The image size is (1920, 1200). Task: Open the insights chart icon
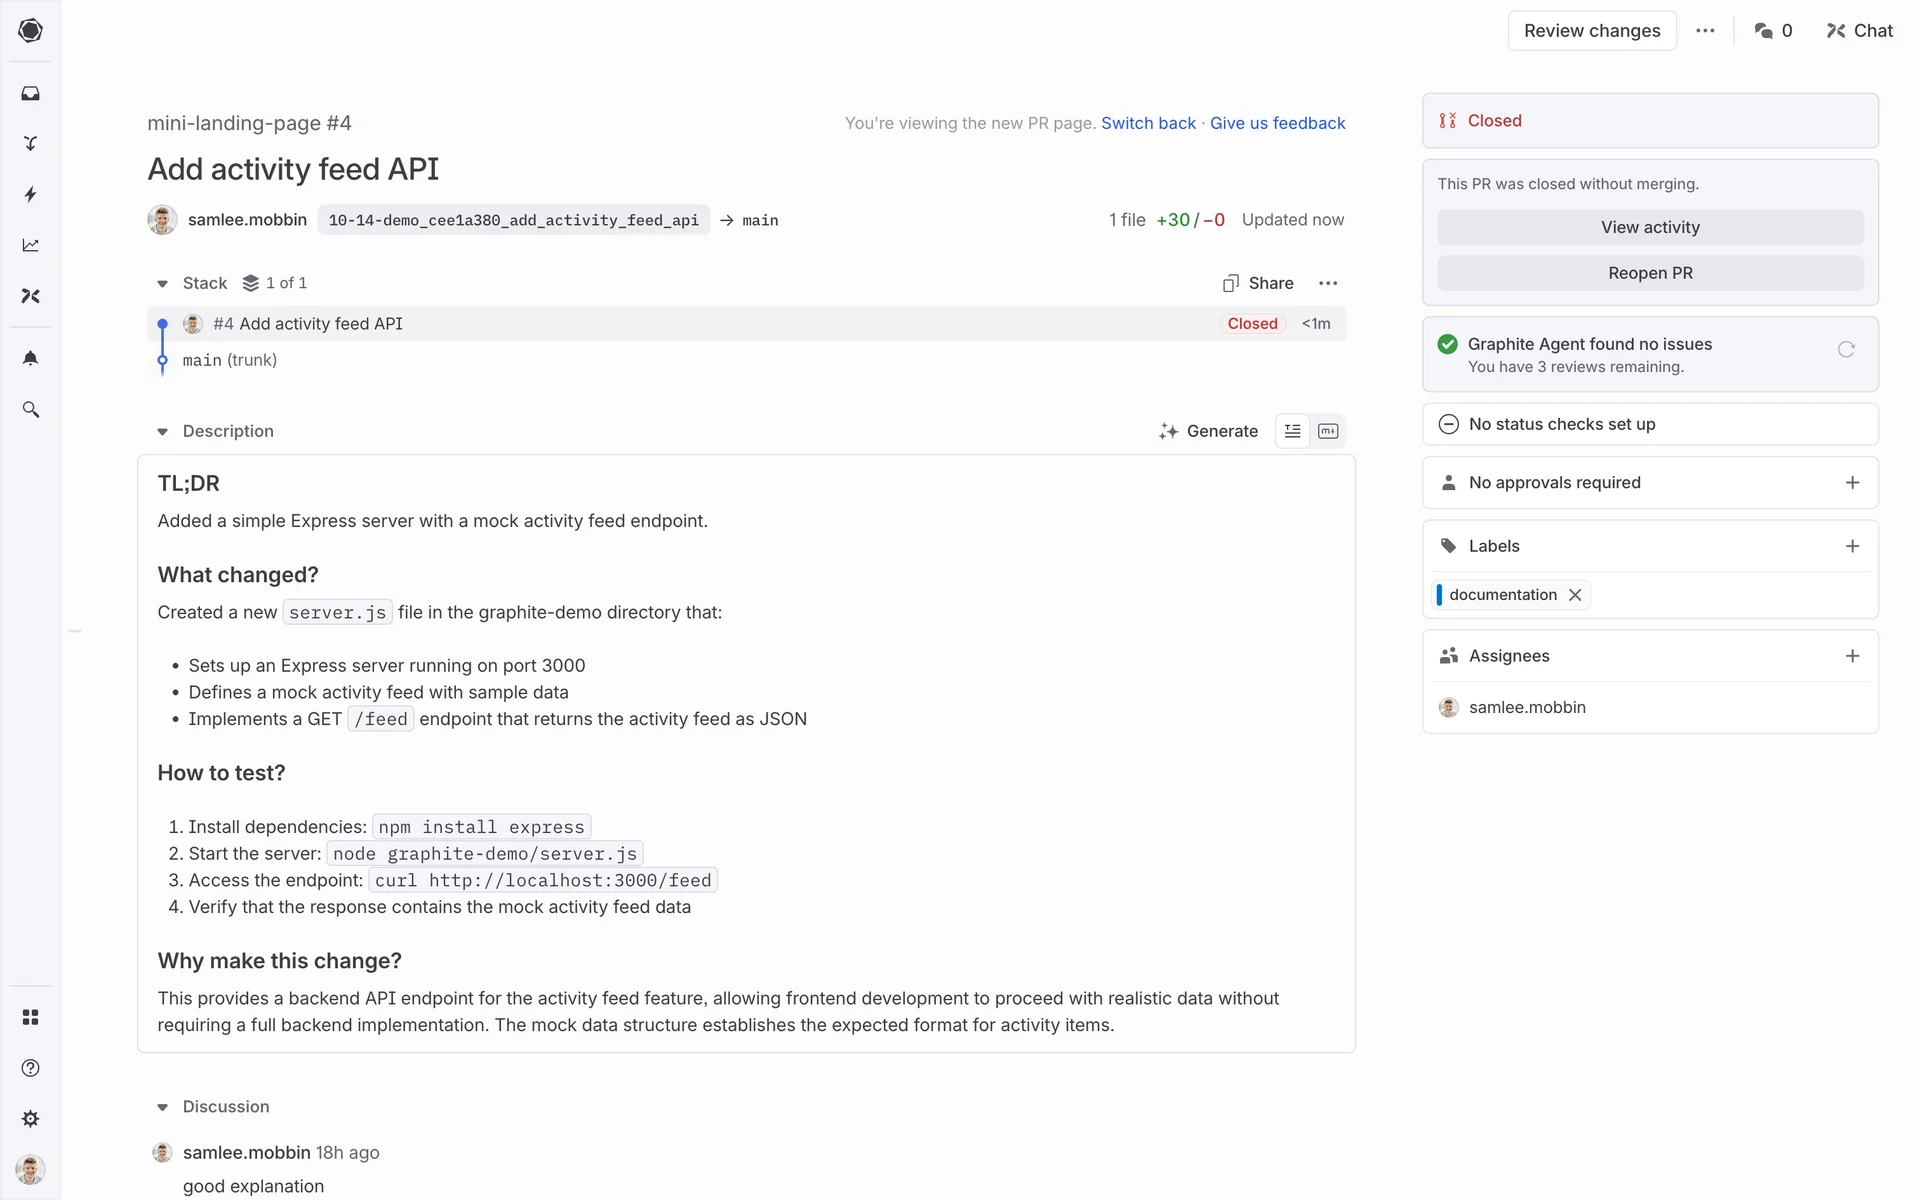coord(30,245)
